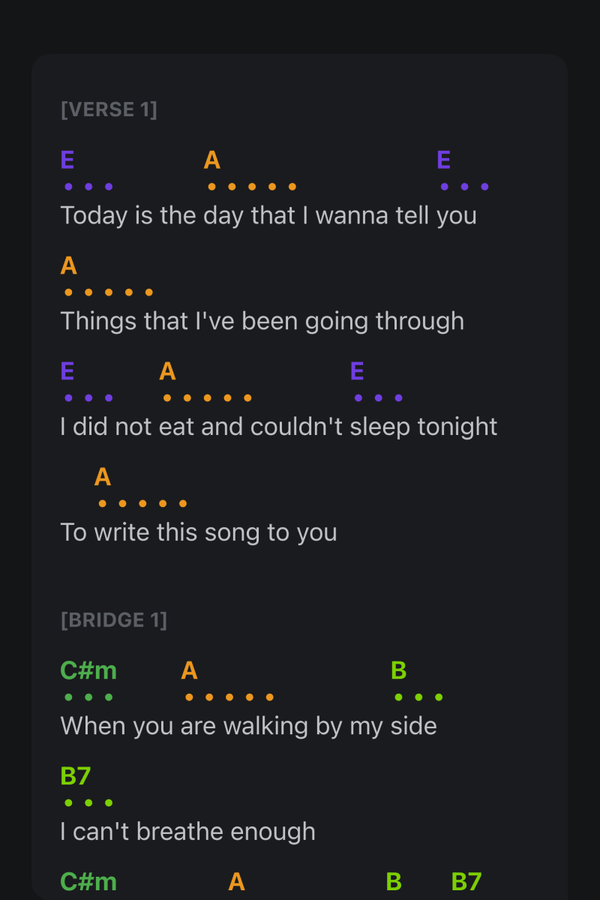The width and height of the screenshot is (600, 900).
Task: Tap the E chord above "I did"
Action: (x=67, y=372)
